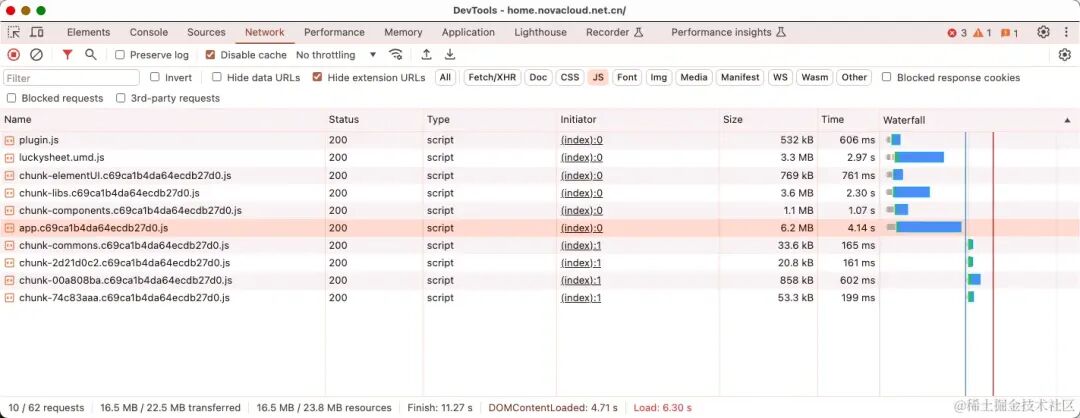Screen dimensions: 1080x418
Task: Activate the inspect element picker icon
Action: pyautogui.click(x=14, y=32)
